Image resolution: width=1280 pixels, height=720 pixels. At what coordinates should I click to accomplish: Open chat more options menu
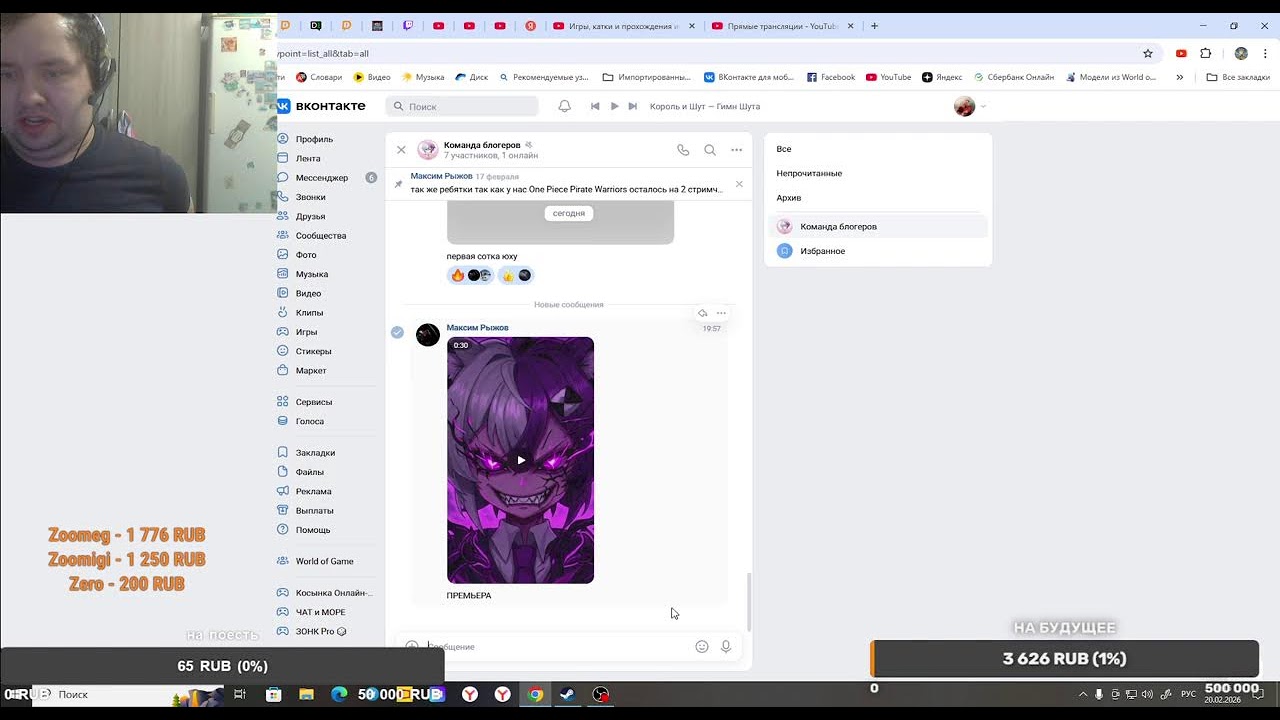[737, 150]
